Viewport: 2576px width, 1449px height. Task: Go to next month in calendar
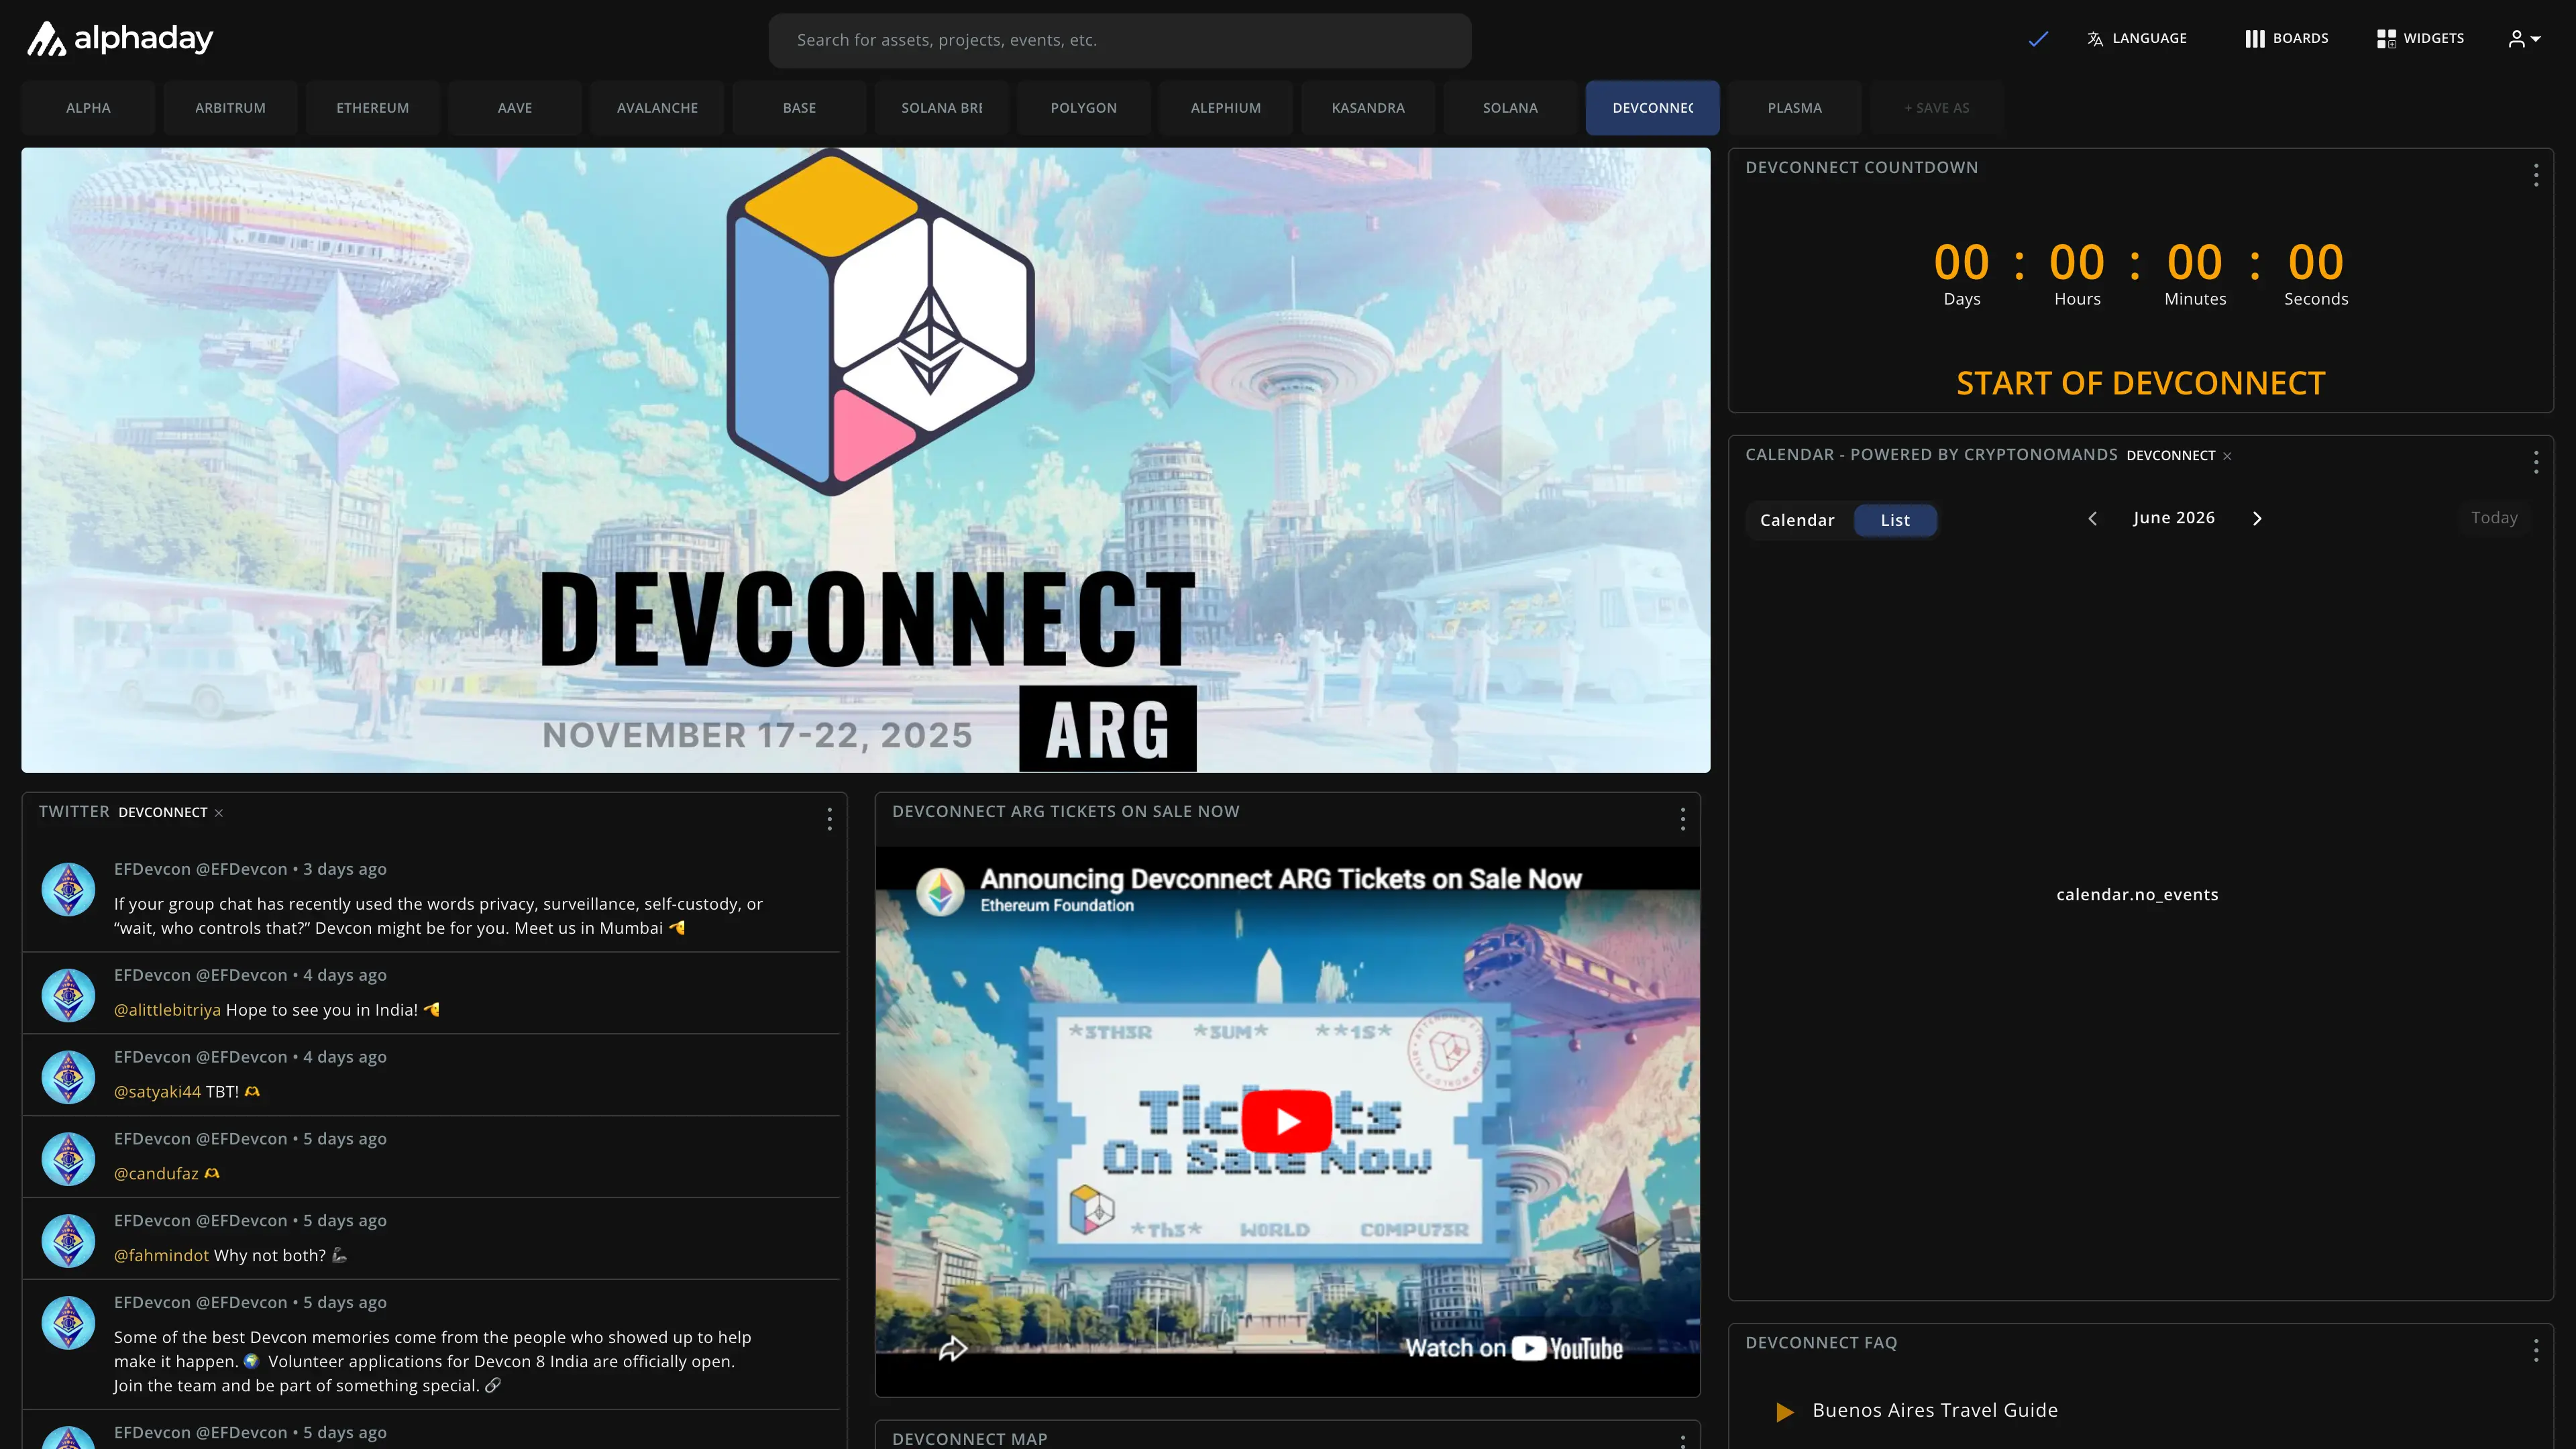pyautogui.click(x=2256, y=518)
